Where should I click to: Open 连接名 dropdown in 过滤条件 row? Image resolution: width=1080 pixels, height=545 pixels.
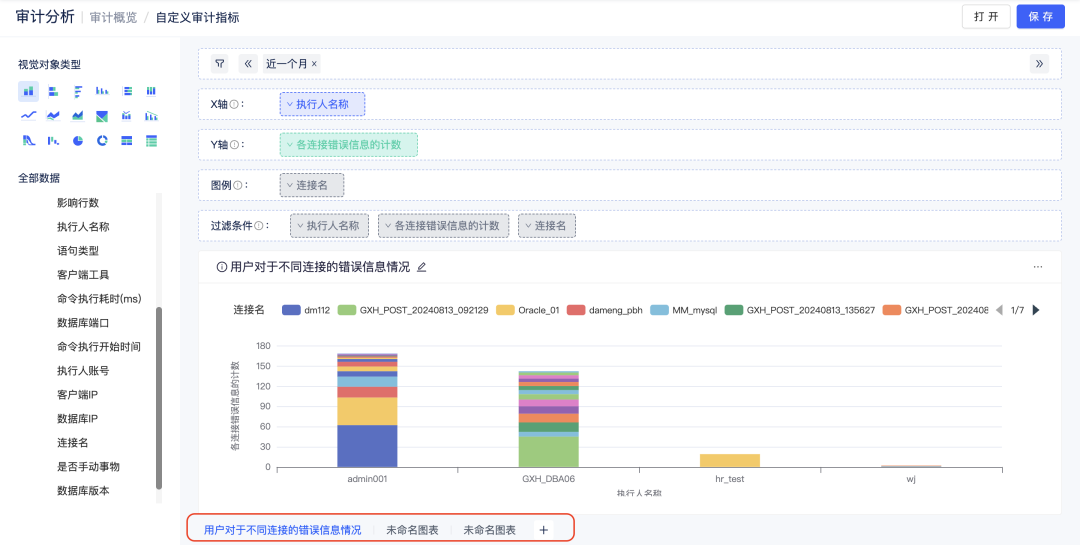(547, 225)
